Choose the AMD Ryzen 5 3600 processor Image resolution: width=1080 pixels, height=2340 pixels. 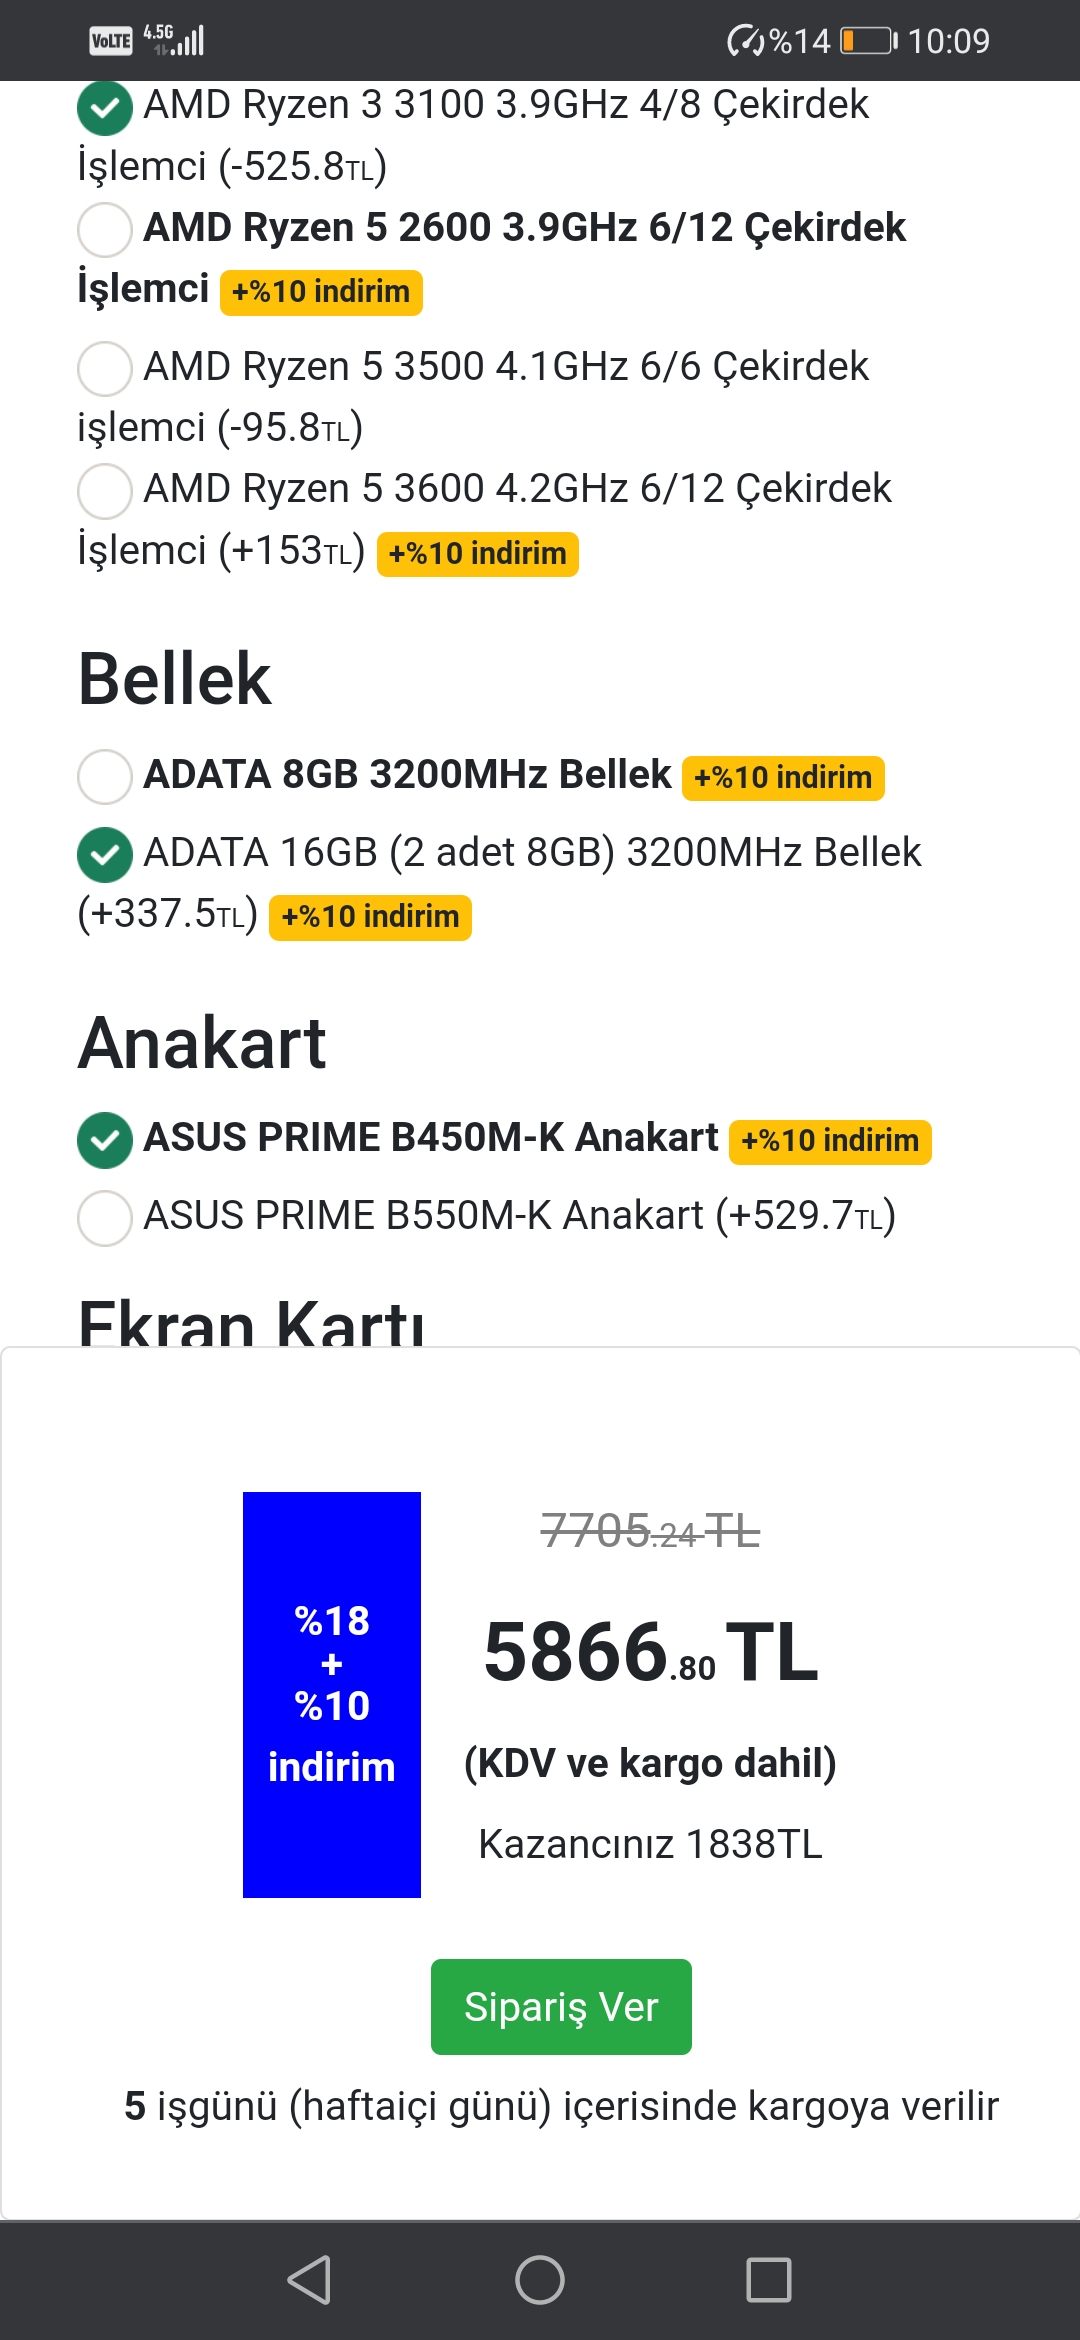pos(105,491)
